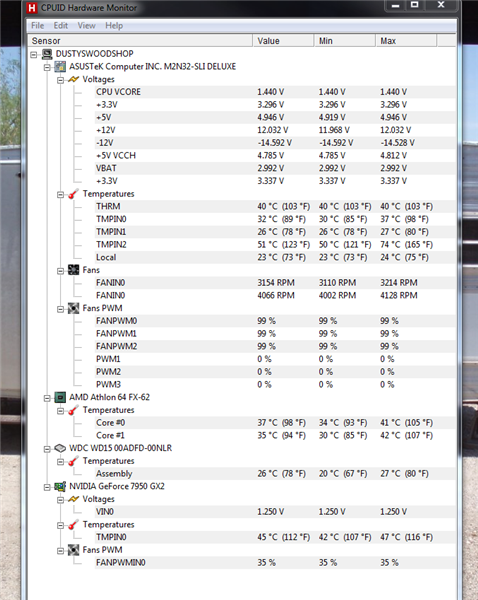This screenshot has height=600, width=478.
Task: Collapse the WDC WD15 00ADFD-00NLR node
Action: (x=47, y=449)
